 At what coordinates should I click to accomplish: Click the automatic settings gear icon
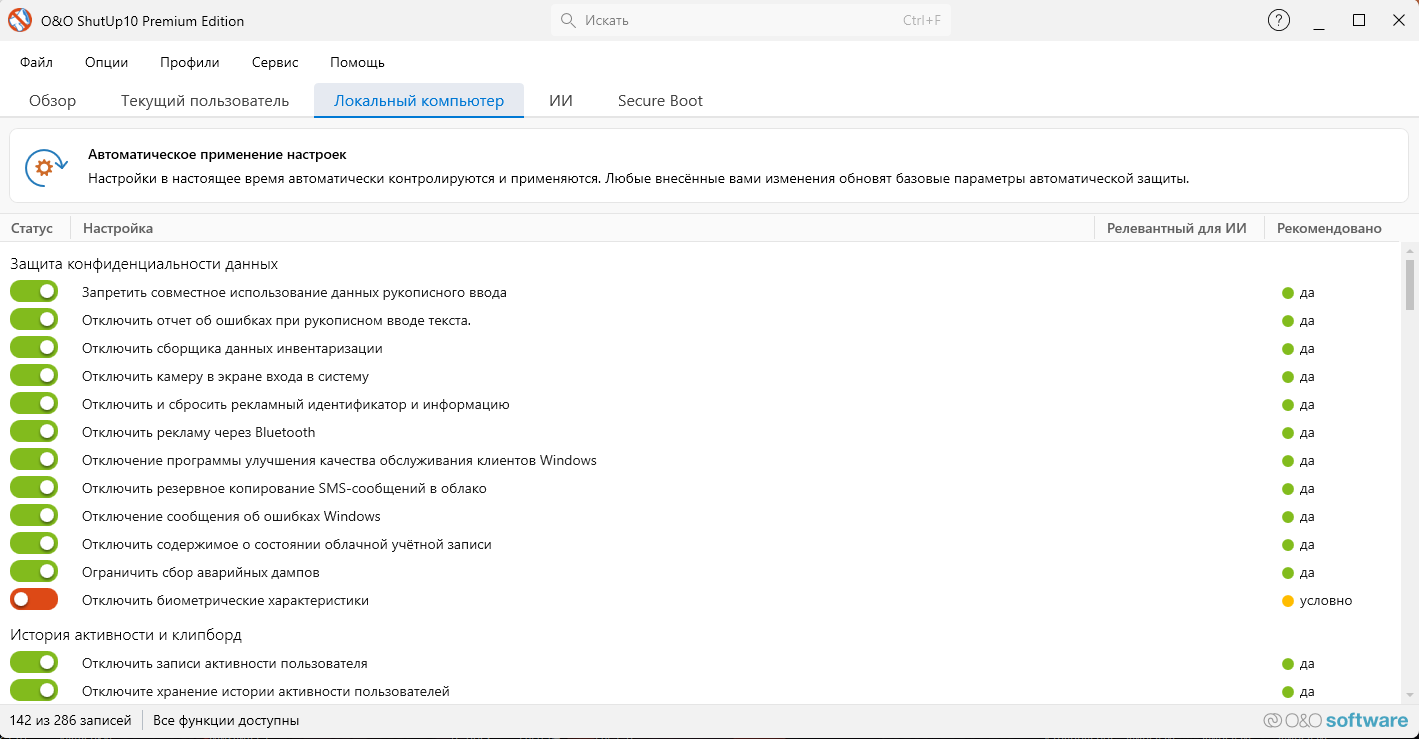pos(46,167)
